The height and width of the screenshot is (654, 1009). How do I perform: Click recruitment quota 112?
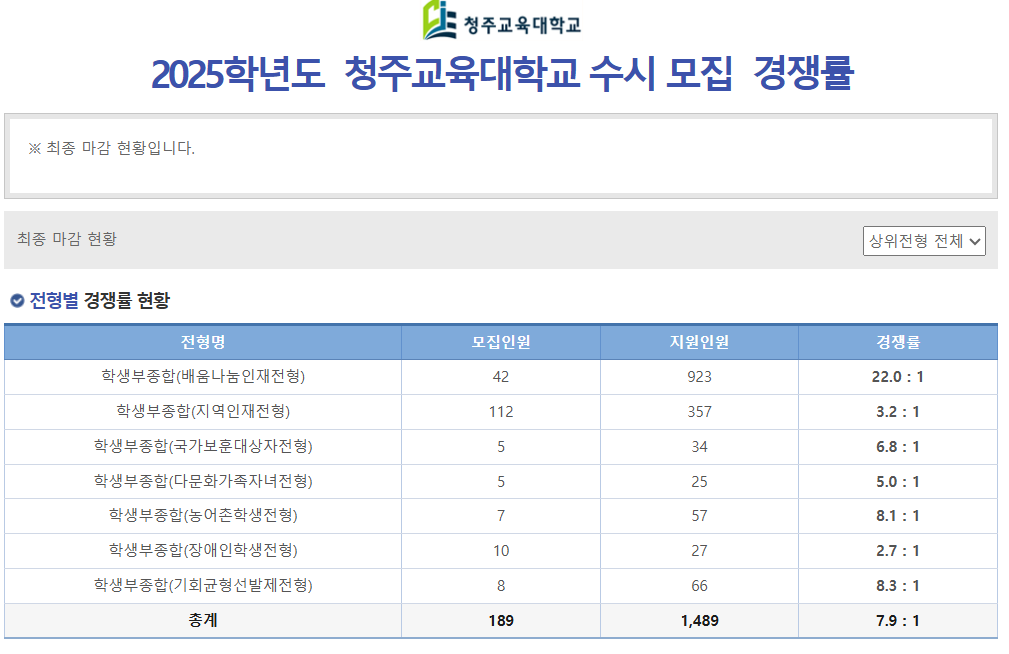point(501,411)
